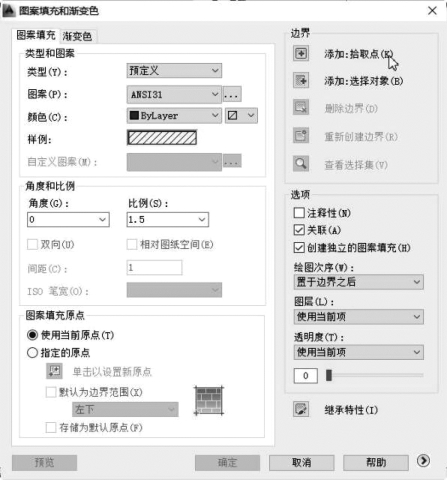Click the Recreate Boundary (重新创建边界) icon
Image resolution: width=447 pixels, height=480 pixels.
301,136
